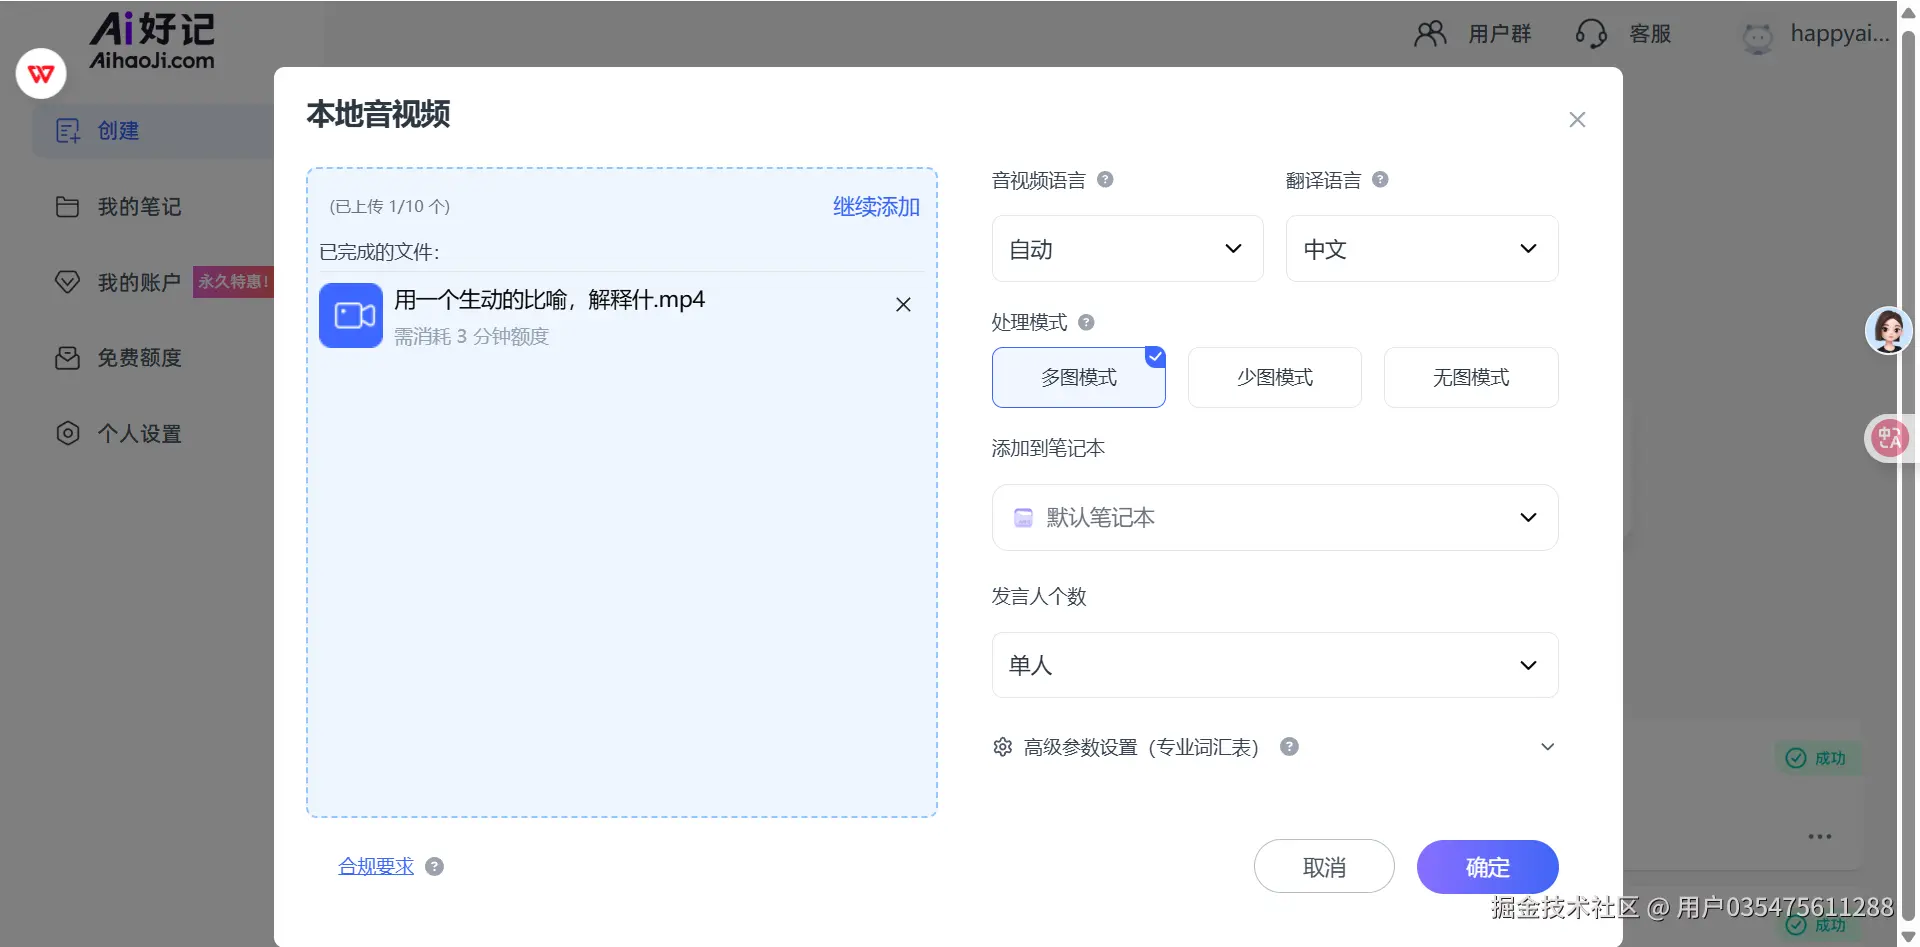
Task: Click the create note icon in sidebar
Action: click(x=67, y=131)
